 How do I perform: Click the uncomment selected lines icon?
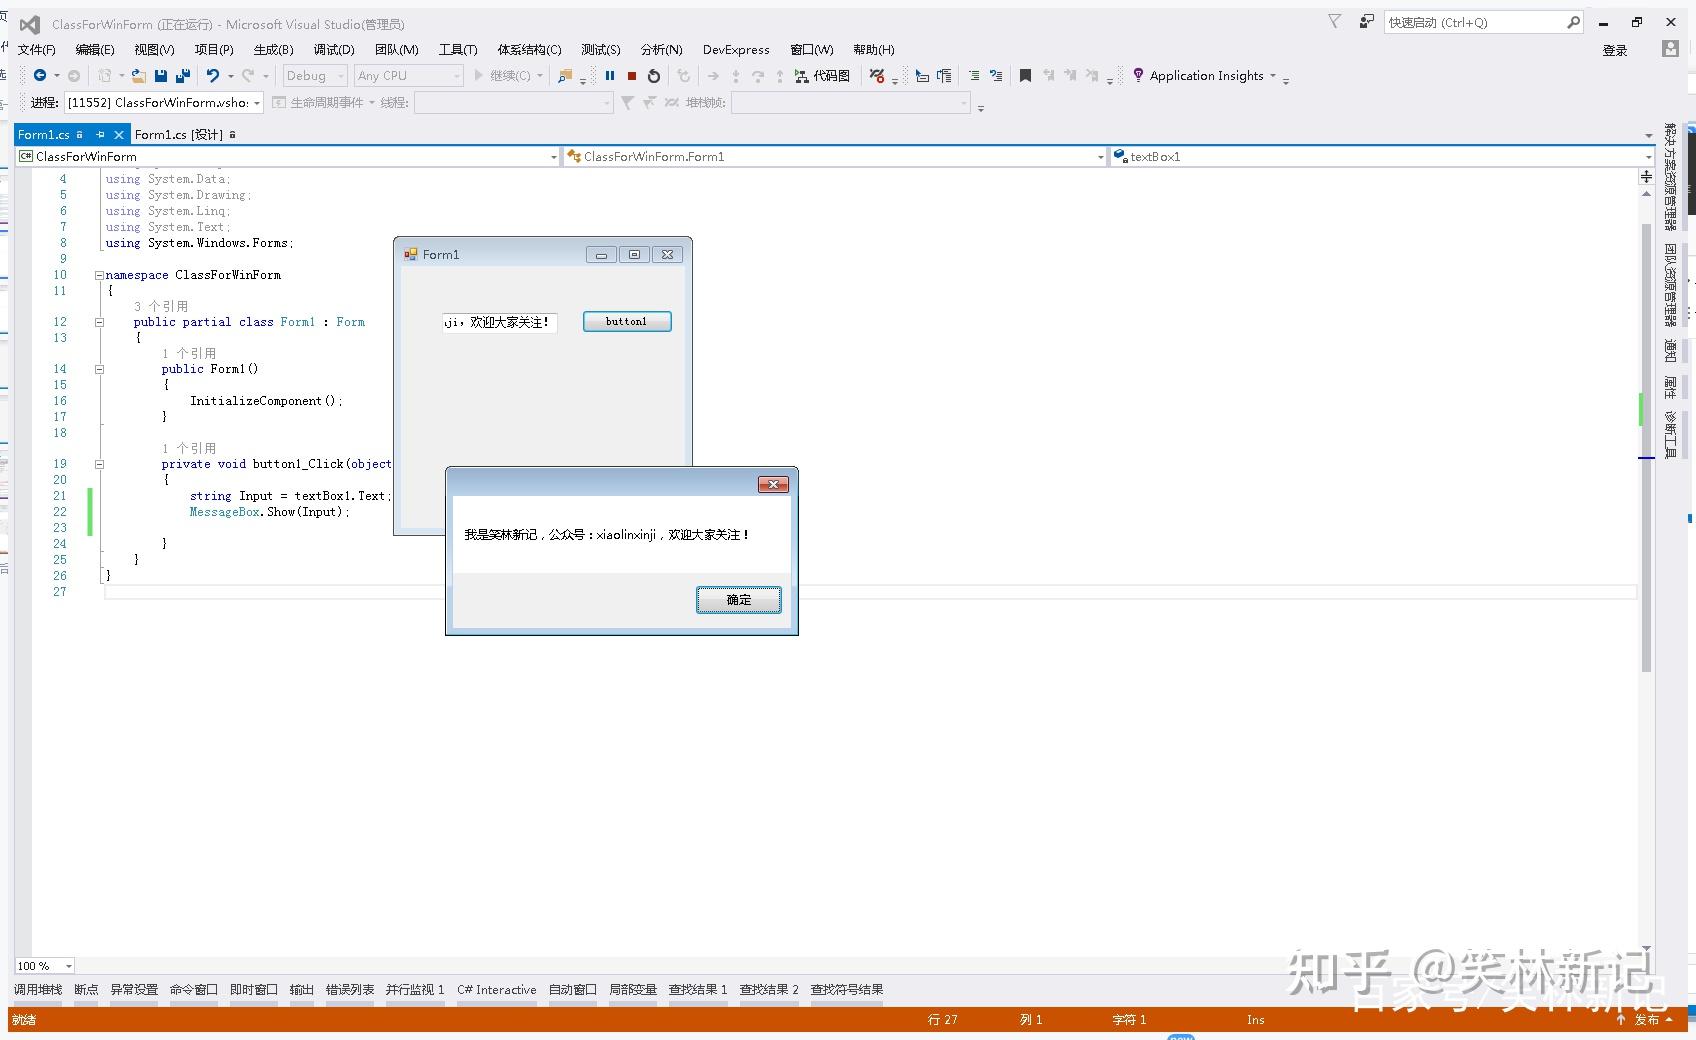click(996, 76)
